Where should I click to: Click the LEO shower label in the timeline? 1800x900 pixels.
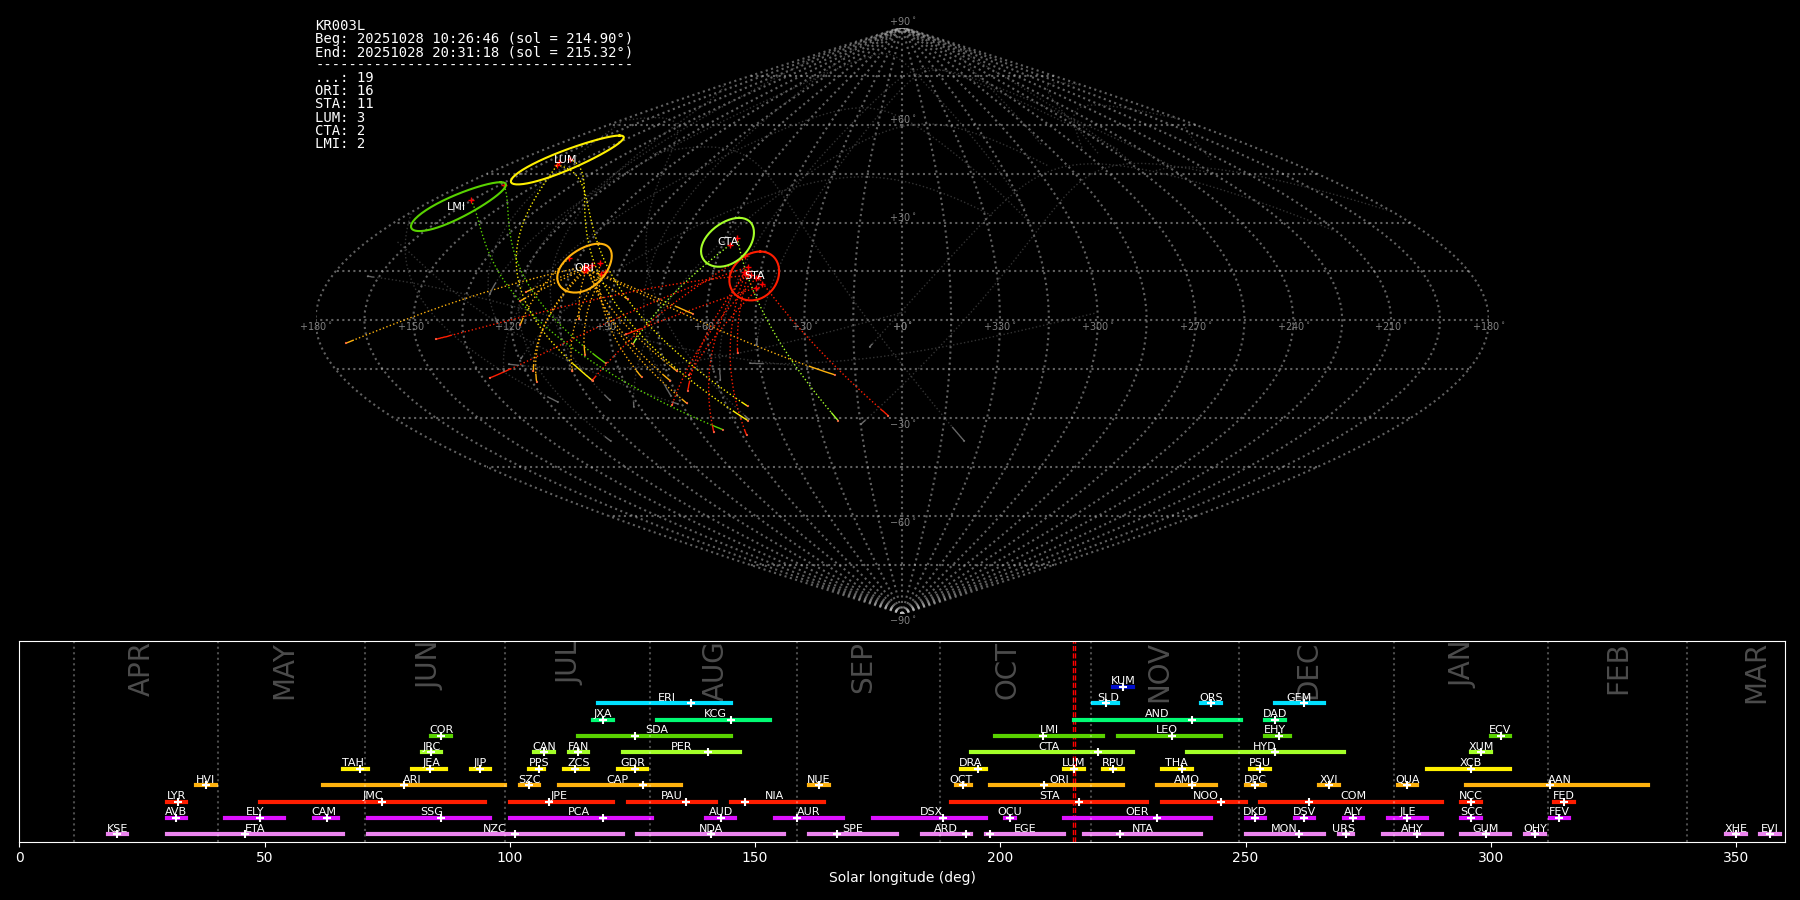tap(1167, 730)
